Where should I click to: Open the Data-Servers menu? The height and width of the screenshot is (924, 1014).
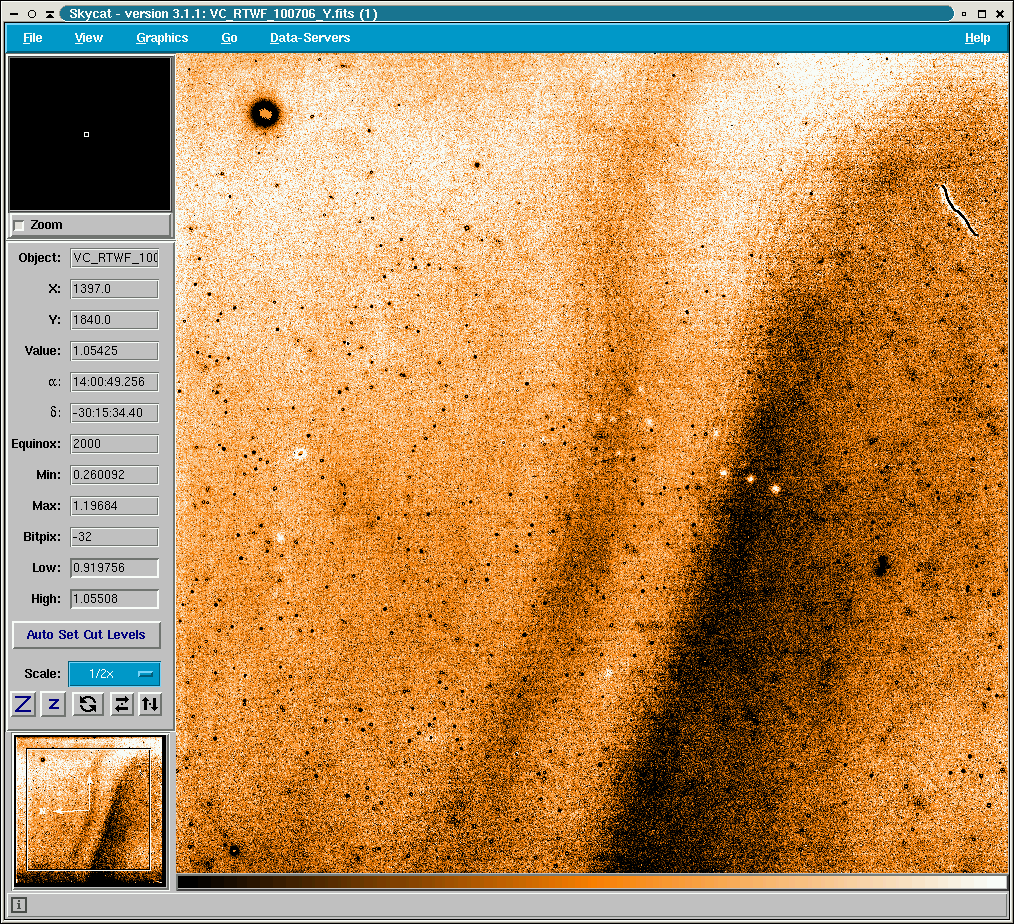[310, 38]
